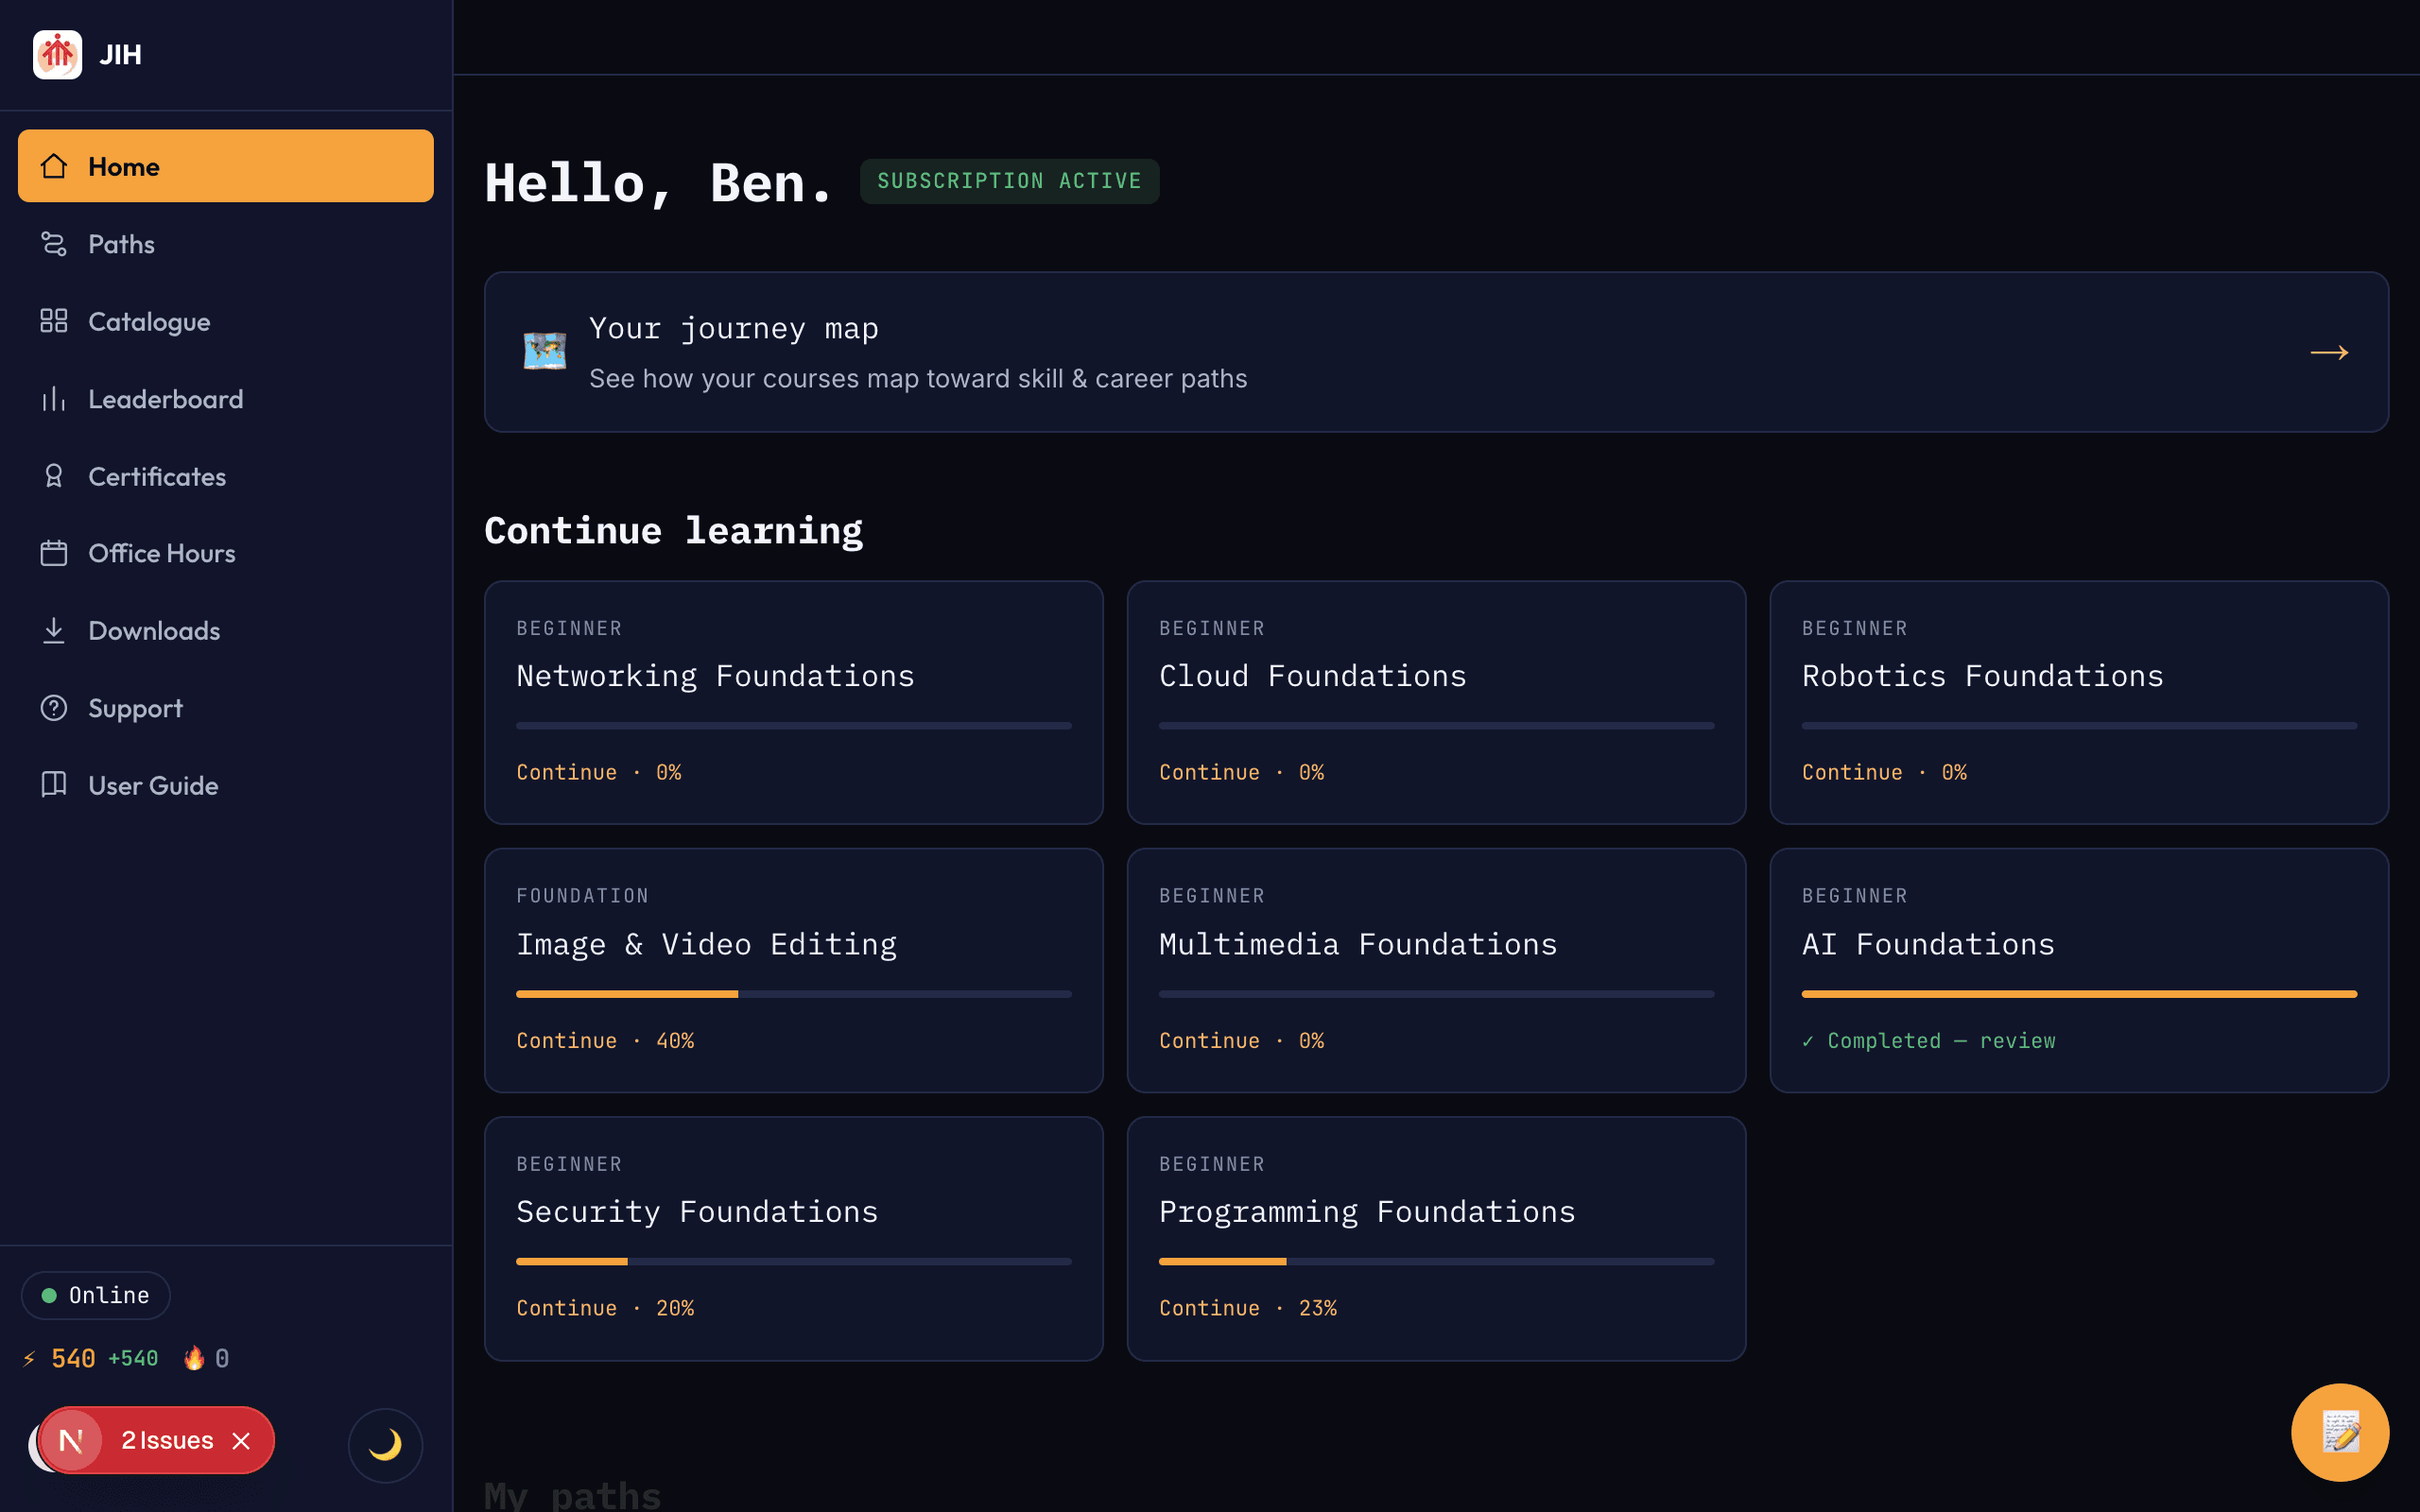The height and width of the screenshot is (1512, 2420).
Task: Click the Leaderboard bars icon
Action: [54, 399]
